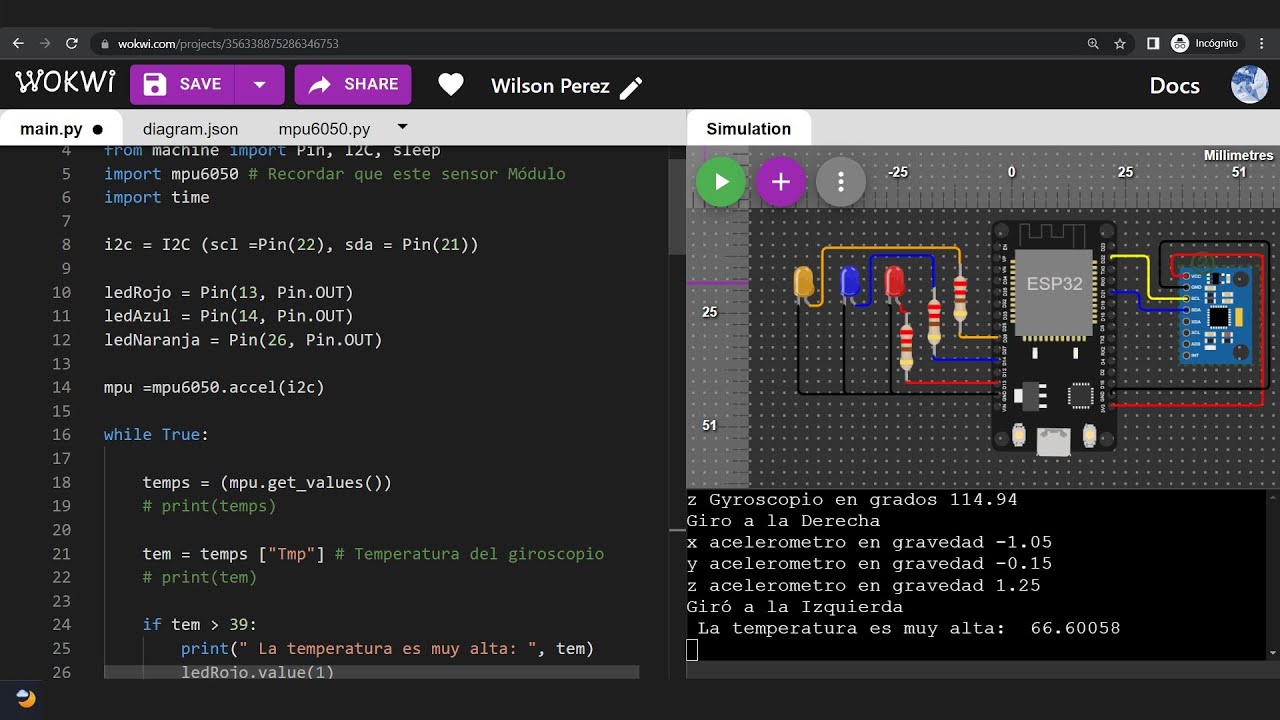The width and height of the screenshot is (1280, 720).
Task: Select the resistor nearest the ESP32
Action: tap(960, 298)
